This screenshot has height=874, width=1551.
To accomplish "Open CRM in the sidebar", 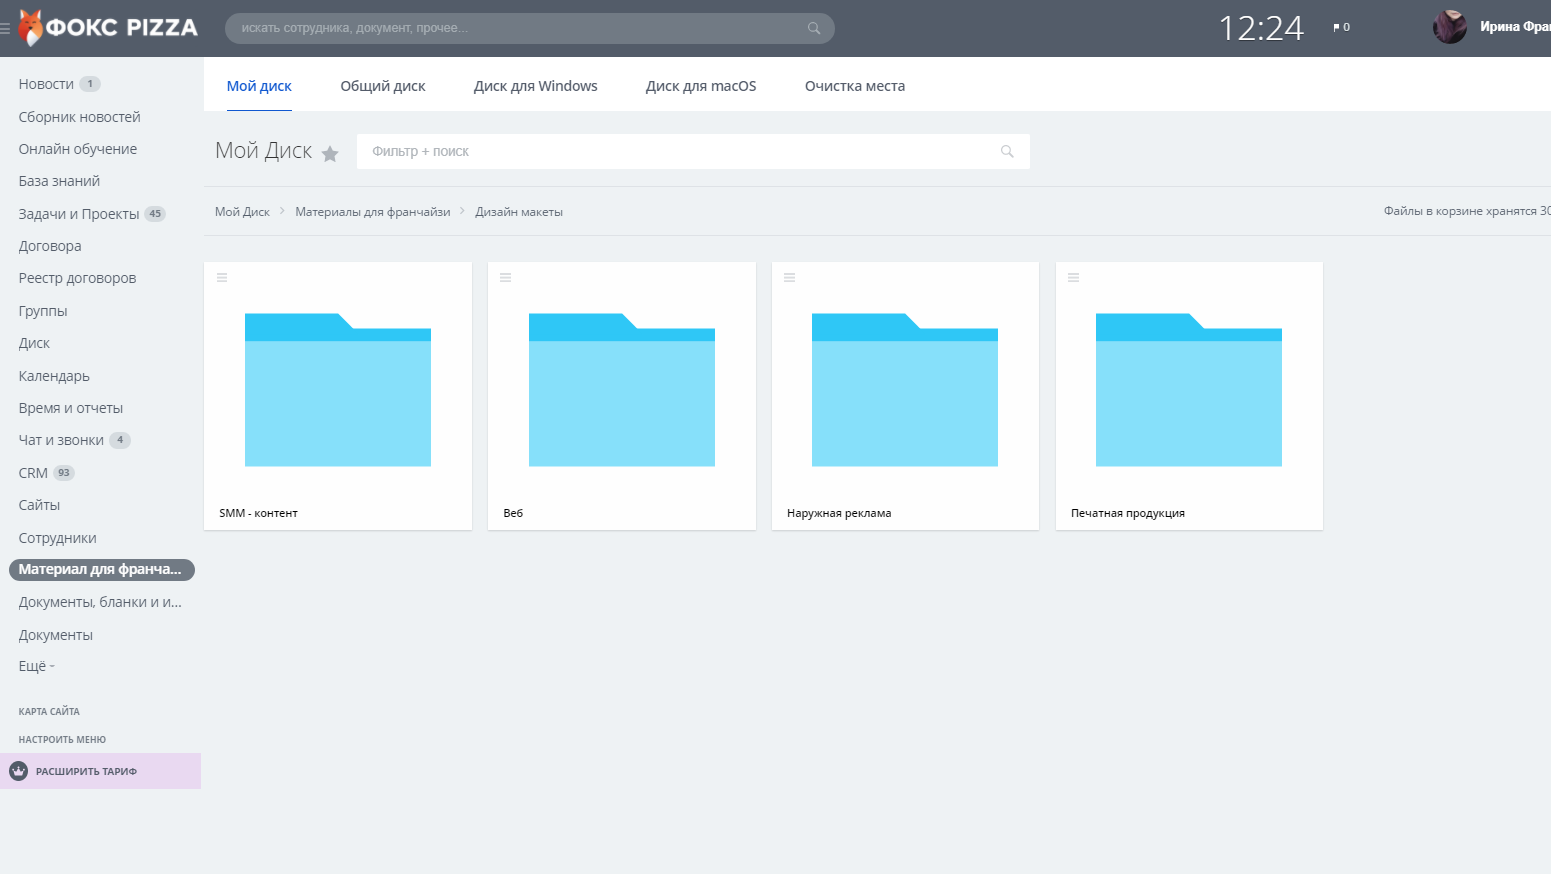I will pyautogui.click(x=33, y=473).
